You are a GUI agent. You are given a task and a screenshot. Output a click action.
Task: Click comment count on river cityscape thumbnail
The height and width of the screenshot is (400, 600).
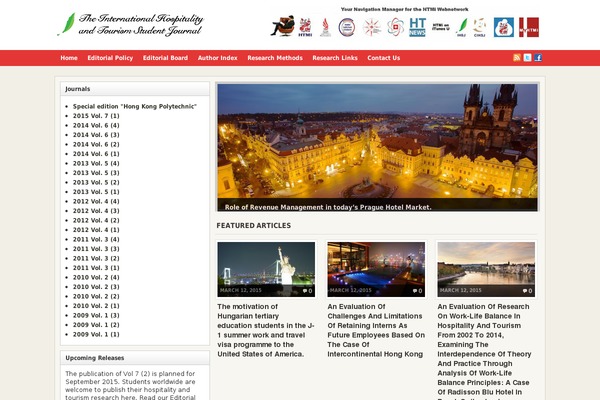527,291
